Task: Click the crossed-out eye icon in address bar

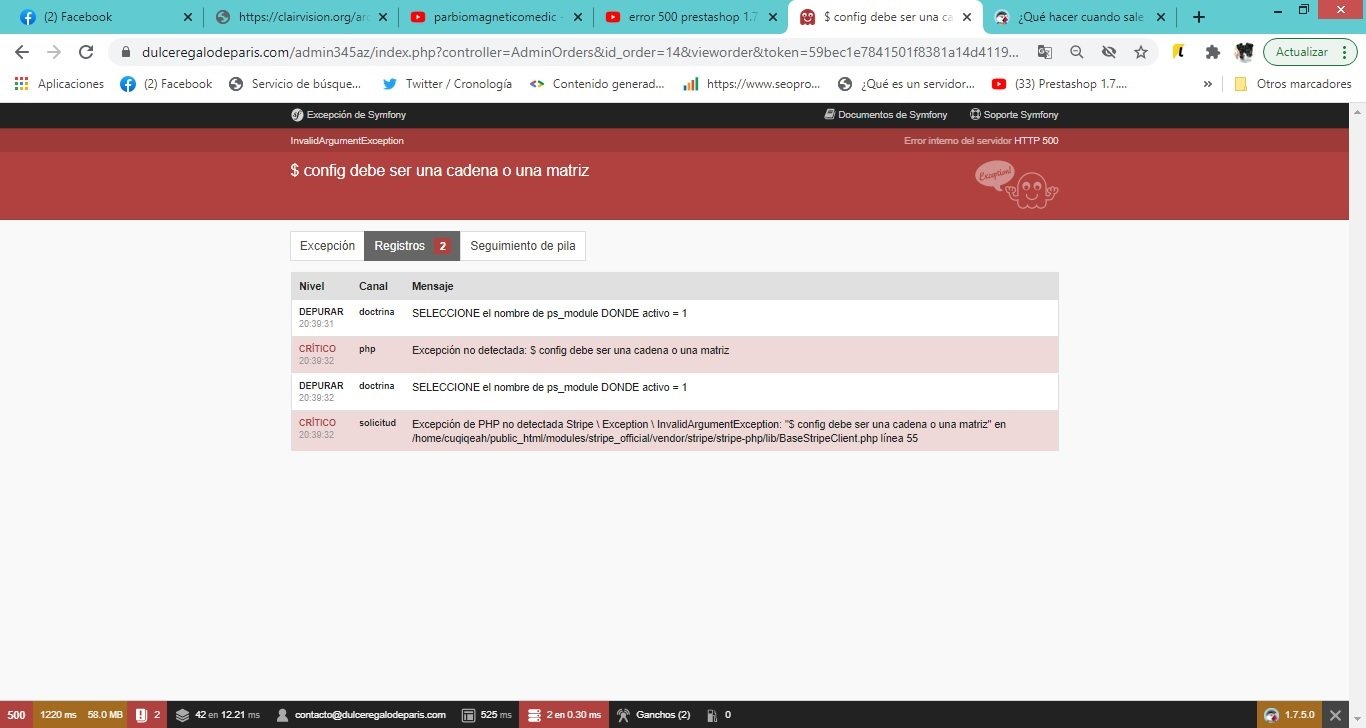Action: coord(1108,52)
